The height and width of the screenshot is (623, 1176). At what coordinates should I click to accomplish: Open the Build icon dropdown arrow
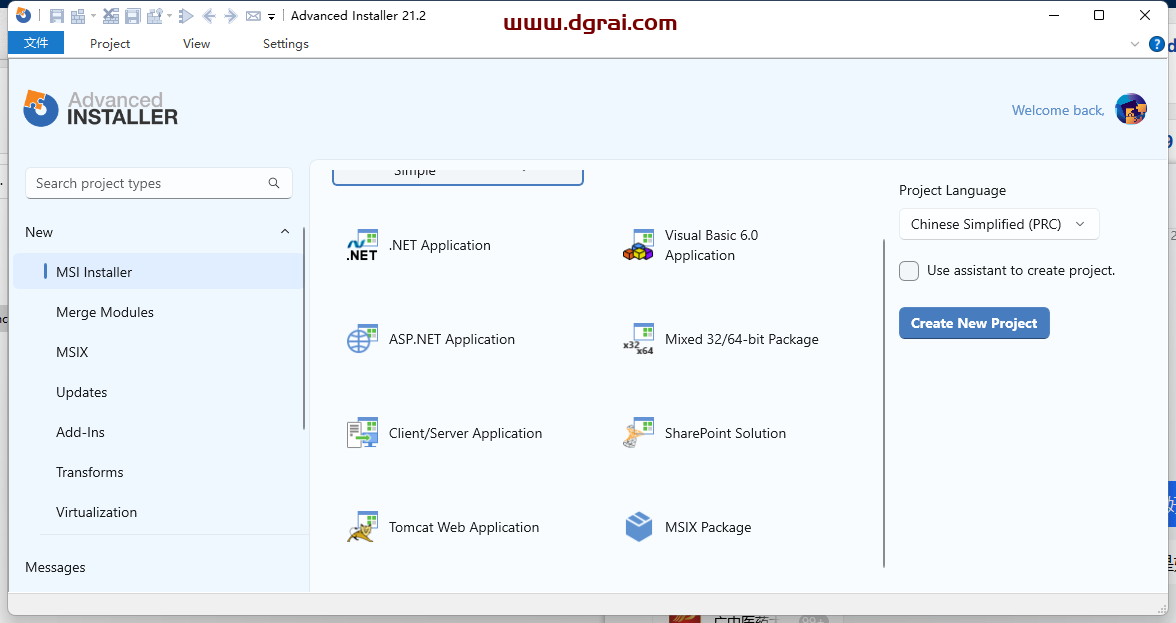93,16
